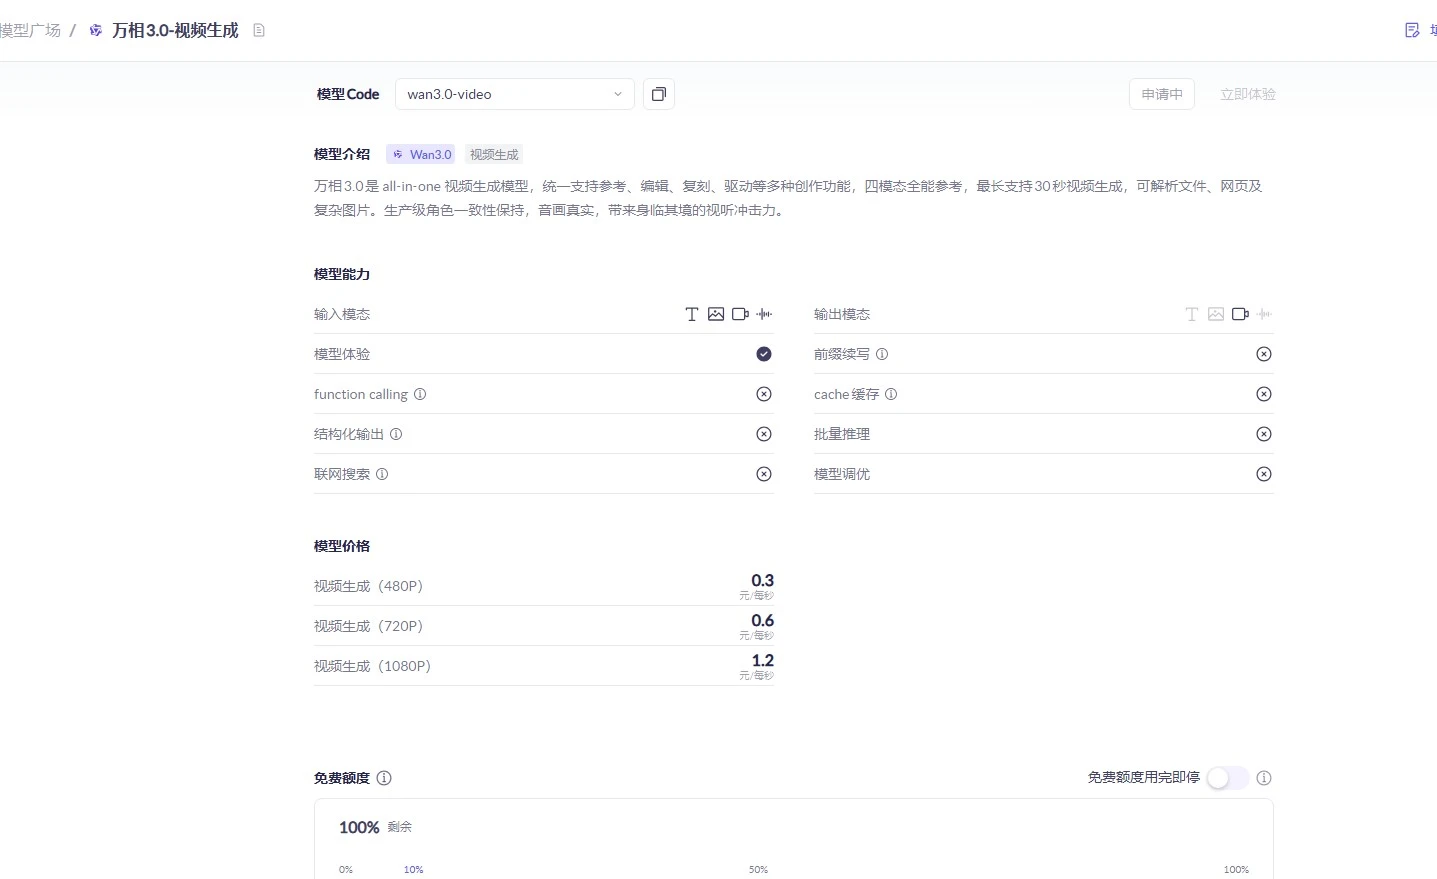This screenshot has width=1437, height=879.
Task: Click the 模型体验 label
Action: click(x=342, y=354)
